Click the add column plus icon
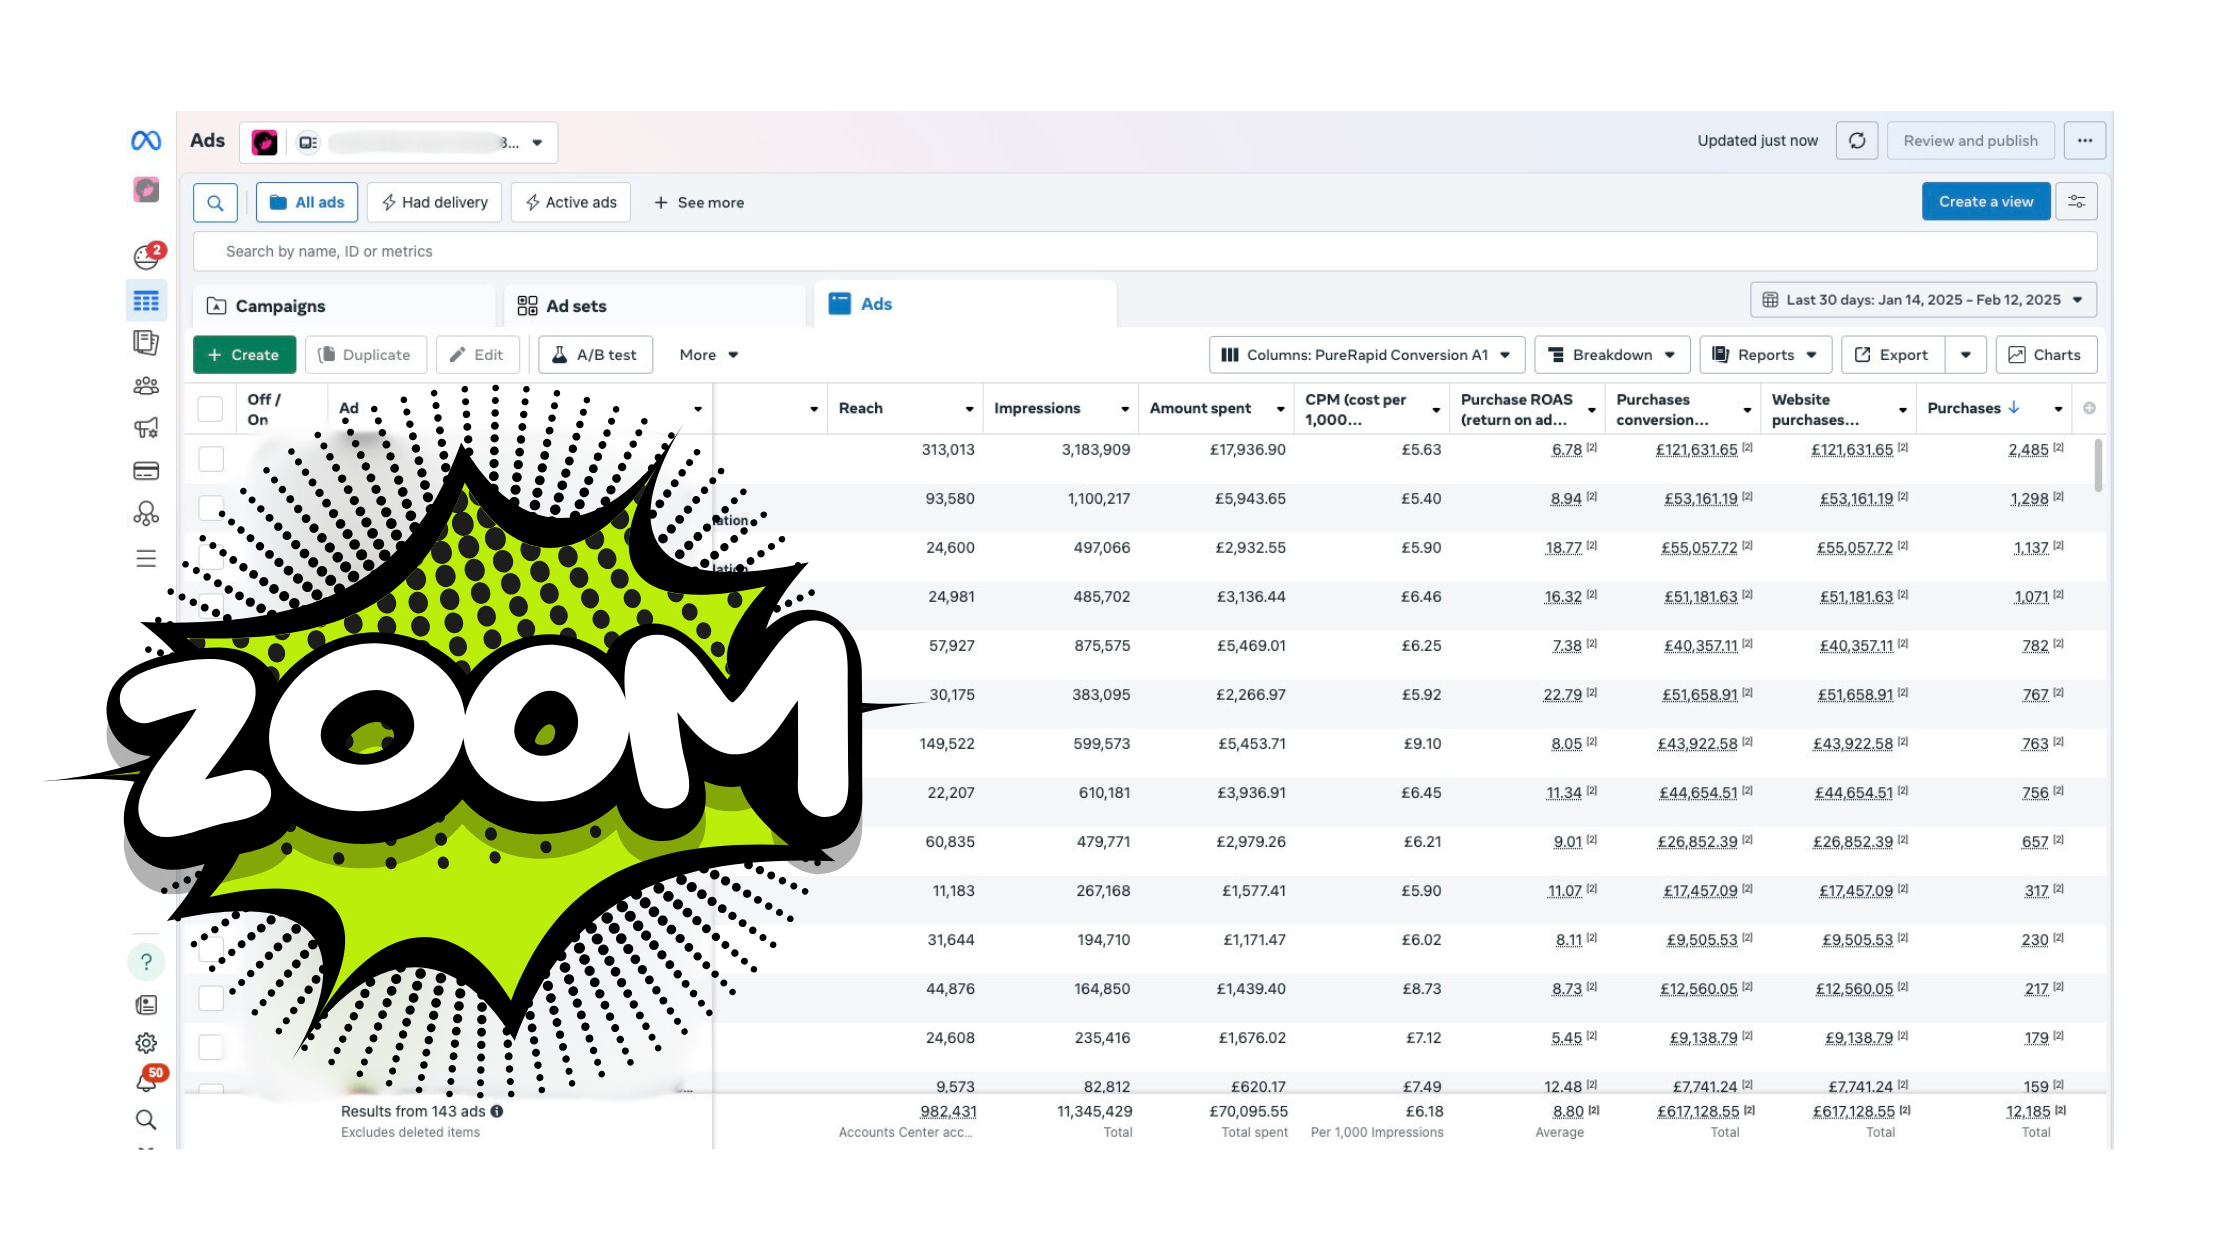The height and width of the screenshot is (1260, 2240). [x=2090, y=408]
